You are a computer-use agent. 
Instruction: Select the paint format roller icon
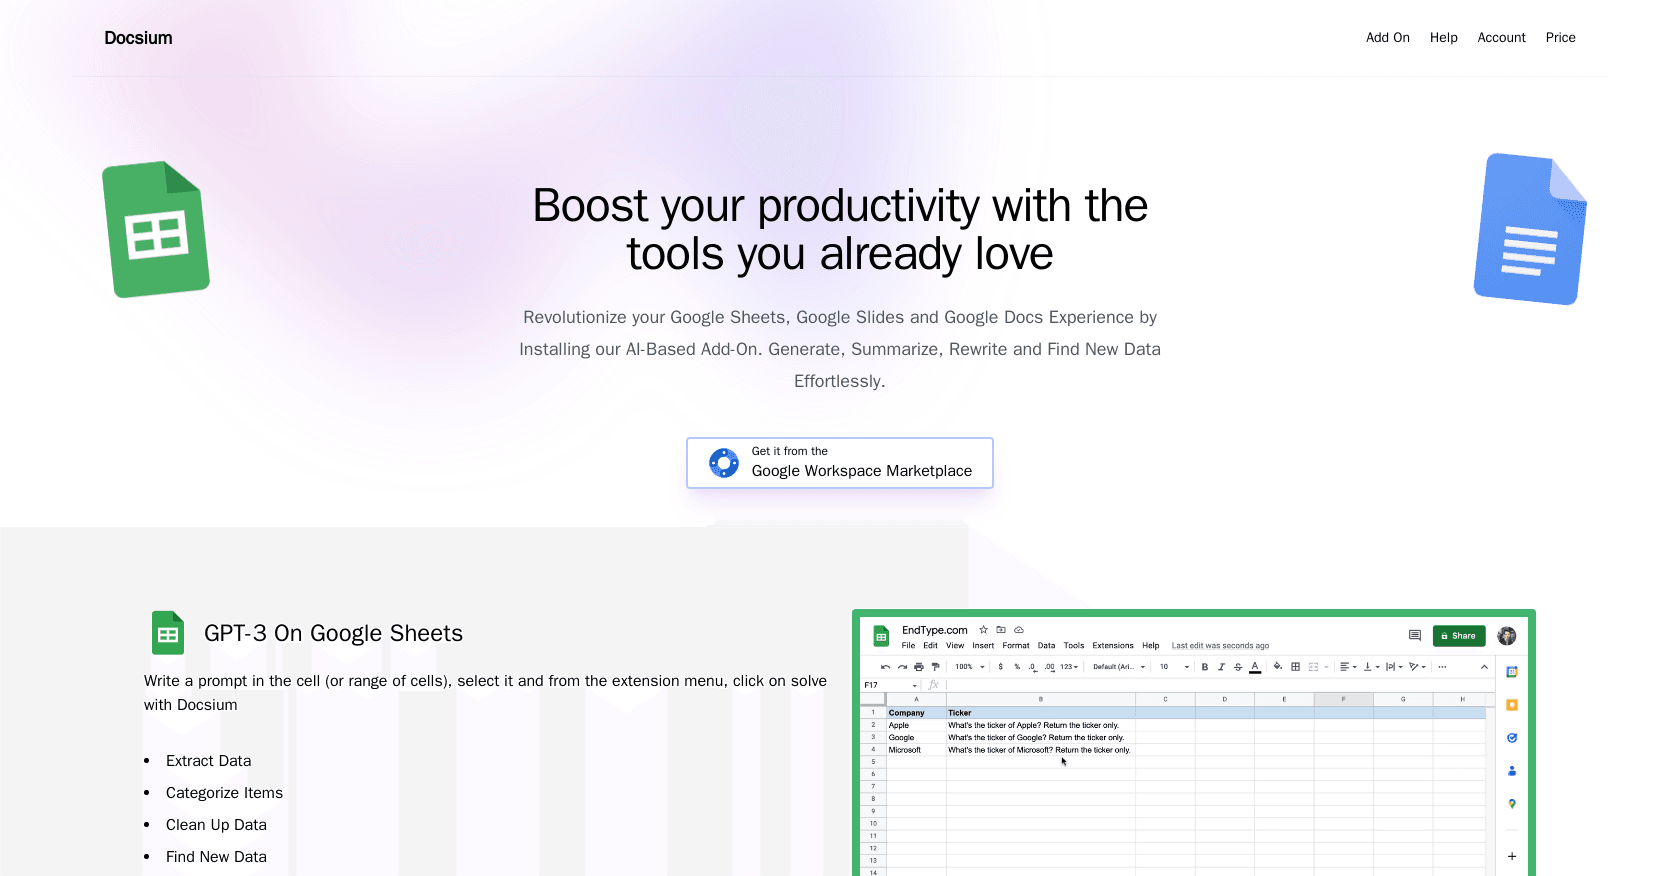click(x=935, y=667)
